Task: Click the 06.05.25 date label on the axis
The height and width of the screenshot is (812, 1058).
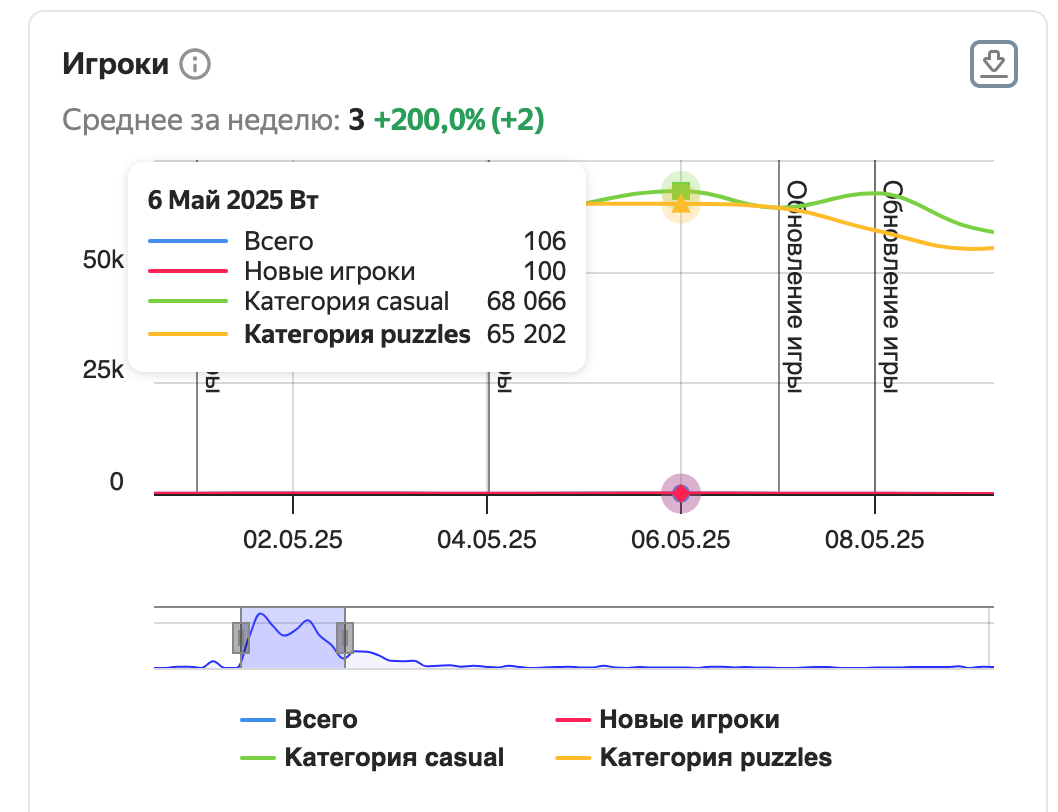Action: pos(681,540)
